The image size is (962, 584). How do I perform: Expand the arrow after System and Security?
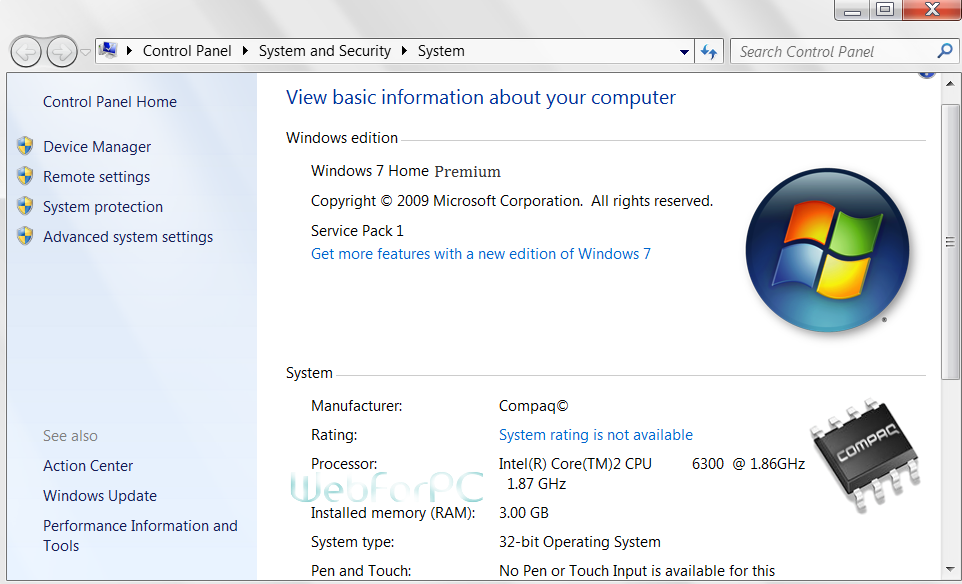[404, 51]
